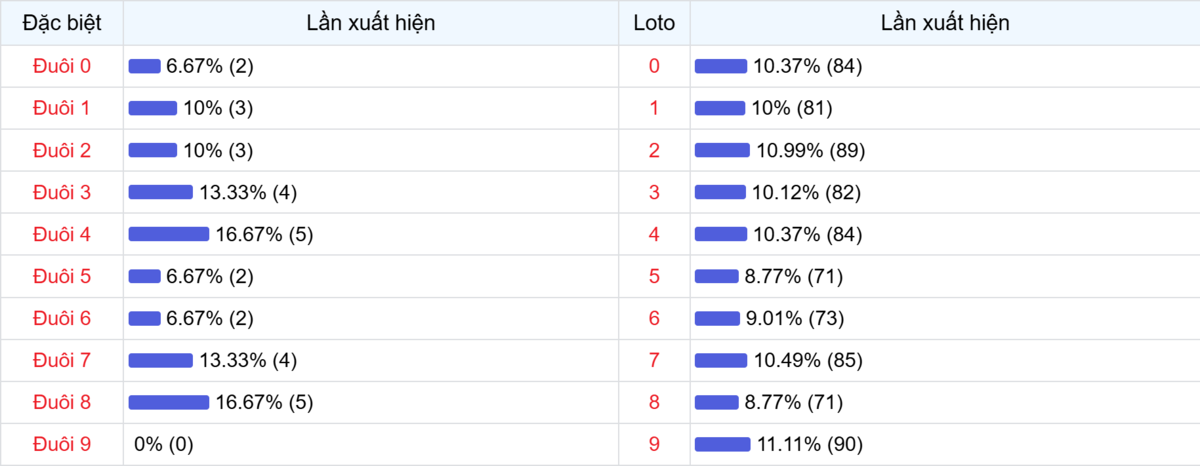Click the 'Đuôi 0' row label
Screen dimensions: 1200x466
[x=62, y=66]
